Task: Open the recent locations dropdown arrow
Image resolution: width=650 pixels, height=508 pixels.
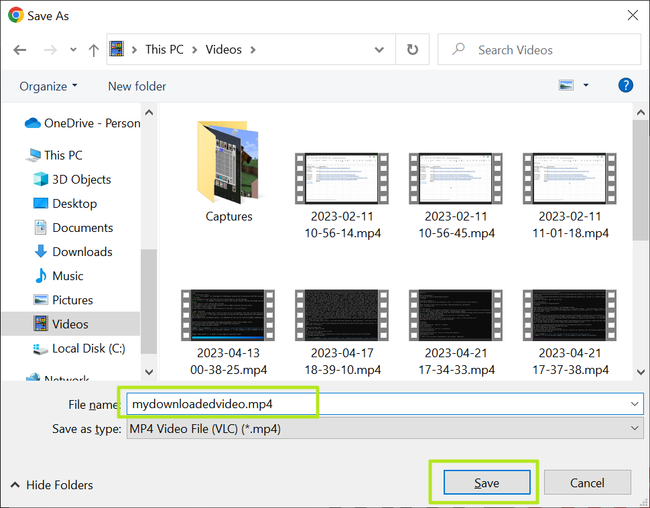Action: click(x=73, y=50)
